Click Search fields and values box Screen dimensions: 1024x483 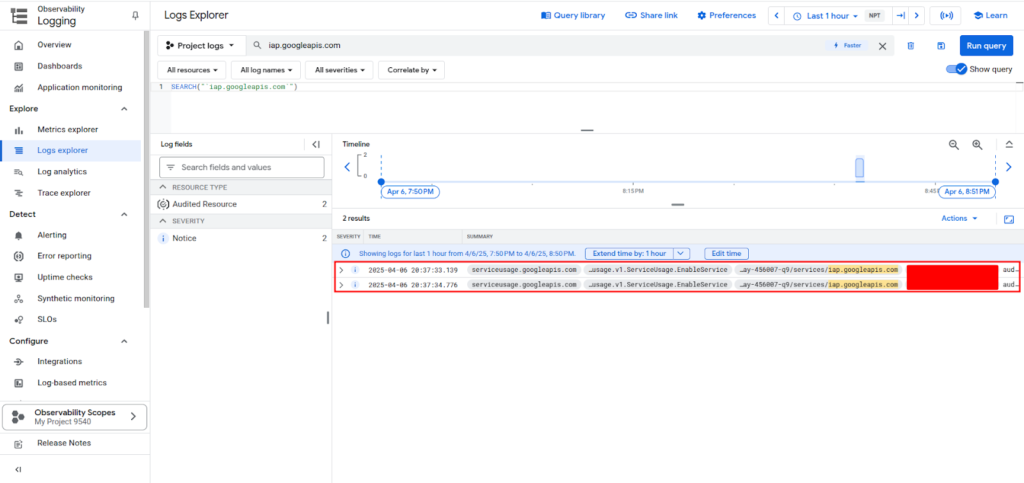pos(242,167)
